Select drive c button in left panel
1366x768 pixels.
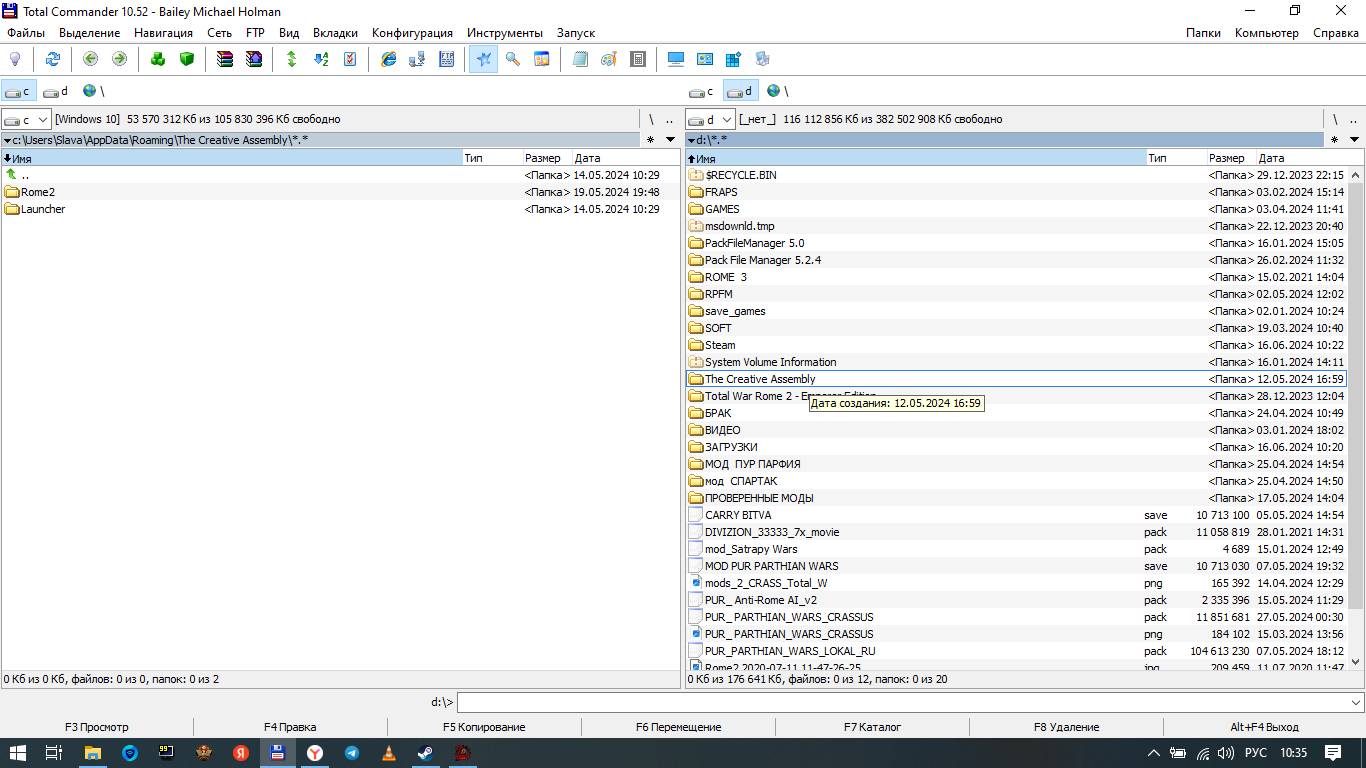point(19,91)
